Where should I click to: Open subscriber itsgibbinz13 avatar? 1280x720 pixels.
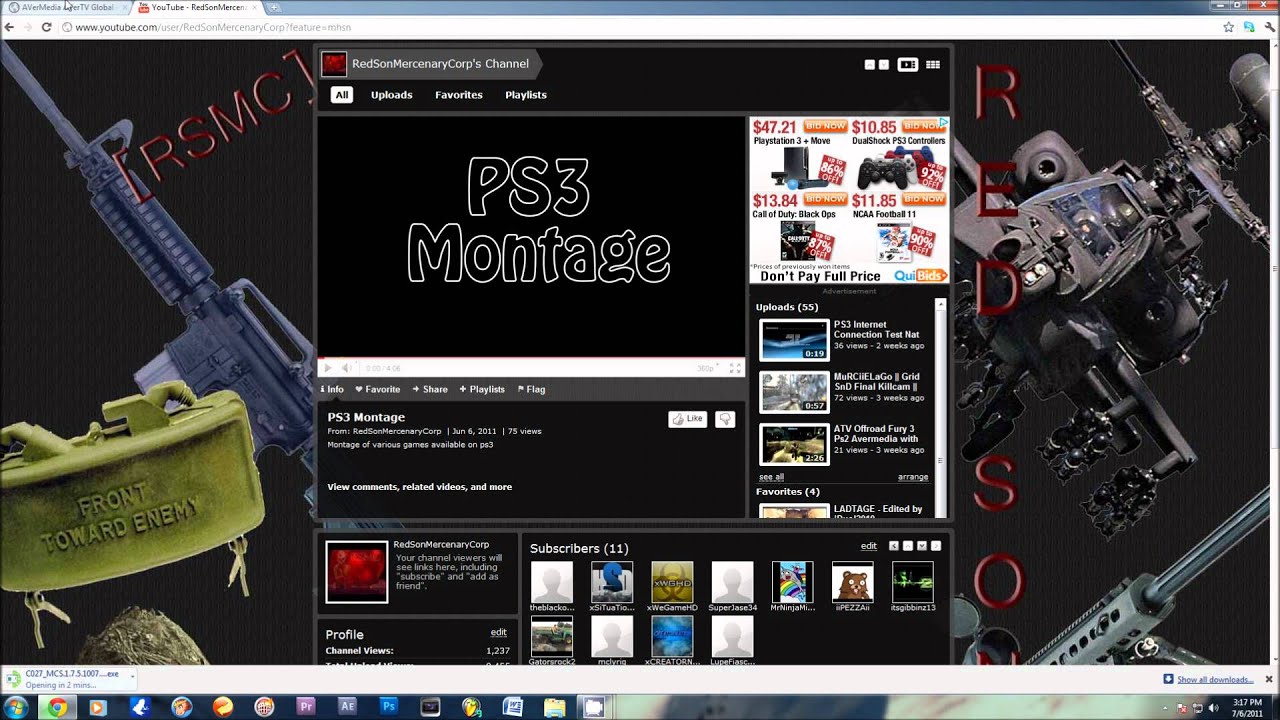point(912,582)
